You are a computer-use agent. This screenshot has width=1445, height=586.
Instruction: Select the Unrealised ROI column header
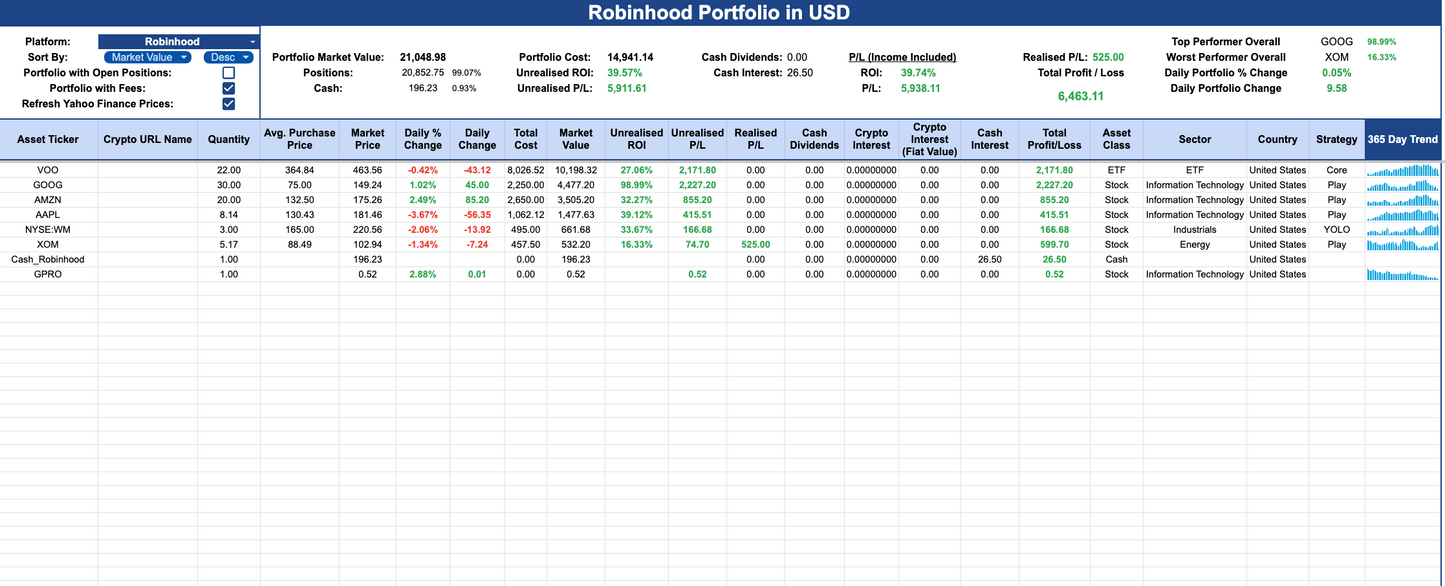(637, 139)
